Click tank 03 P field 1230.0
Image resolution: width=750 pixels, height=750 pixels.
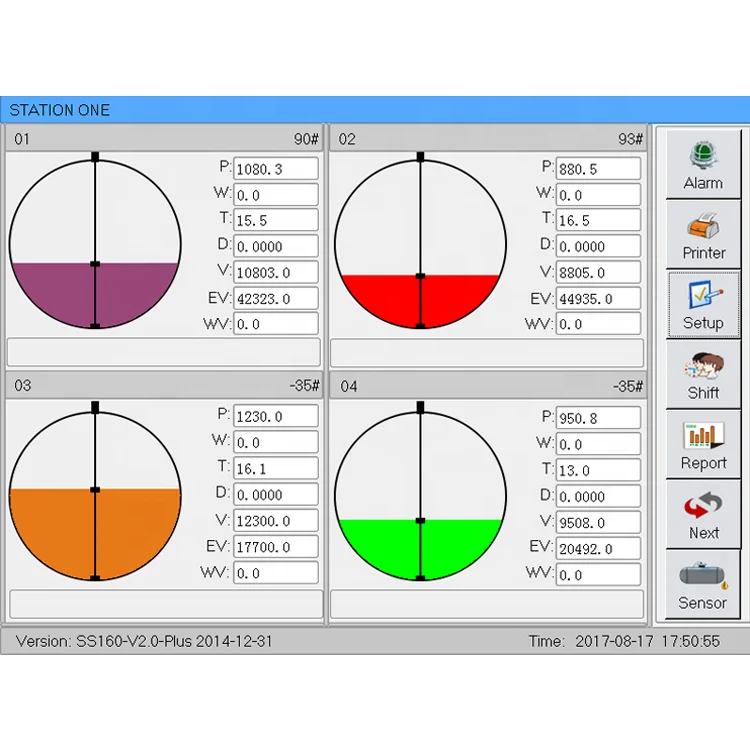tap(276, 416)
